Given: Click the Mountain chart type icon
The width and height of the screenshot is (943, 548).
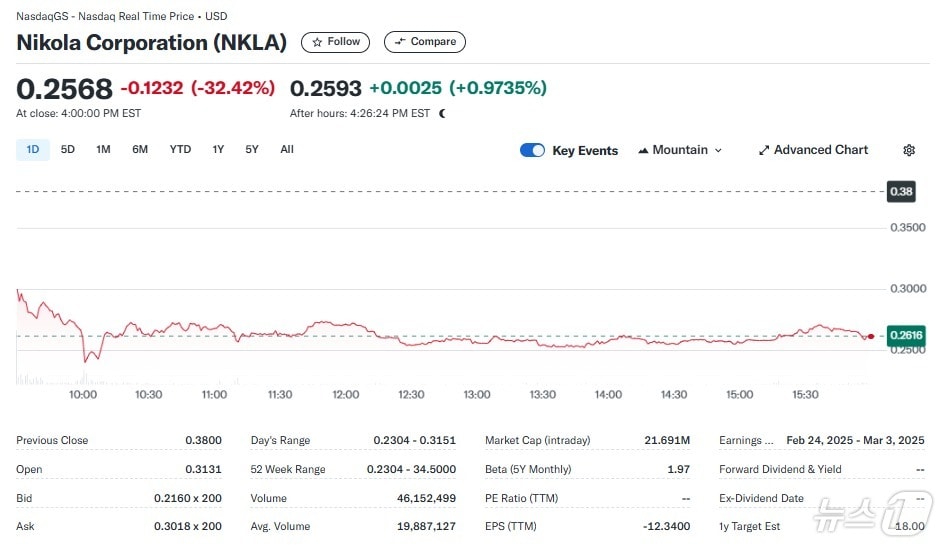Looking at the screenshot, I should pos(642,150).
